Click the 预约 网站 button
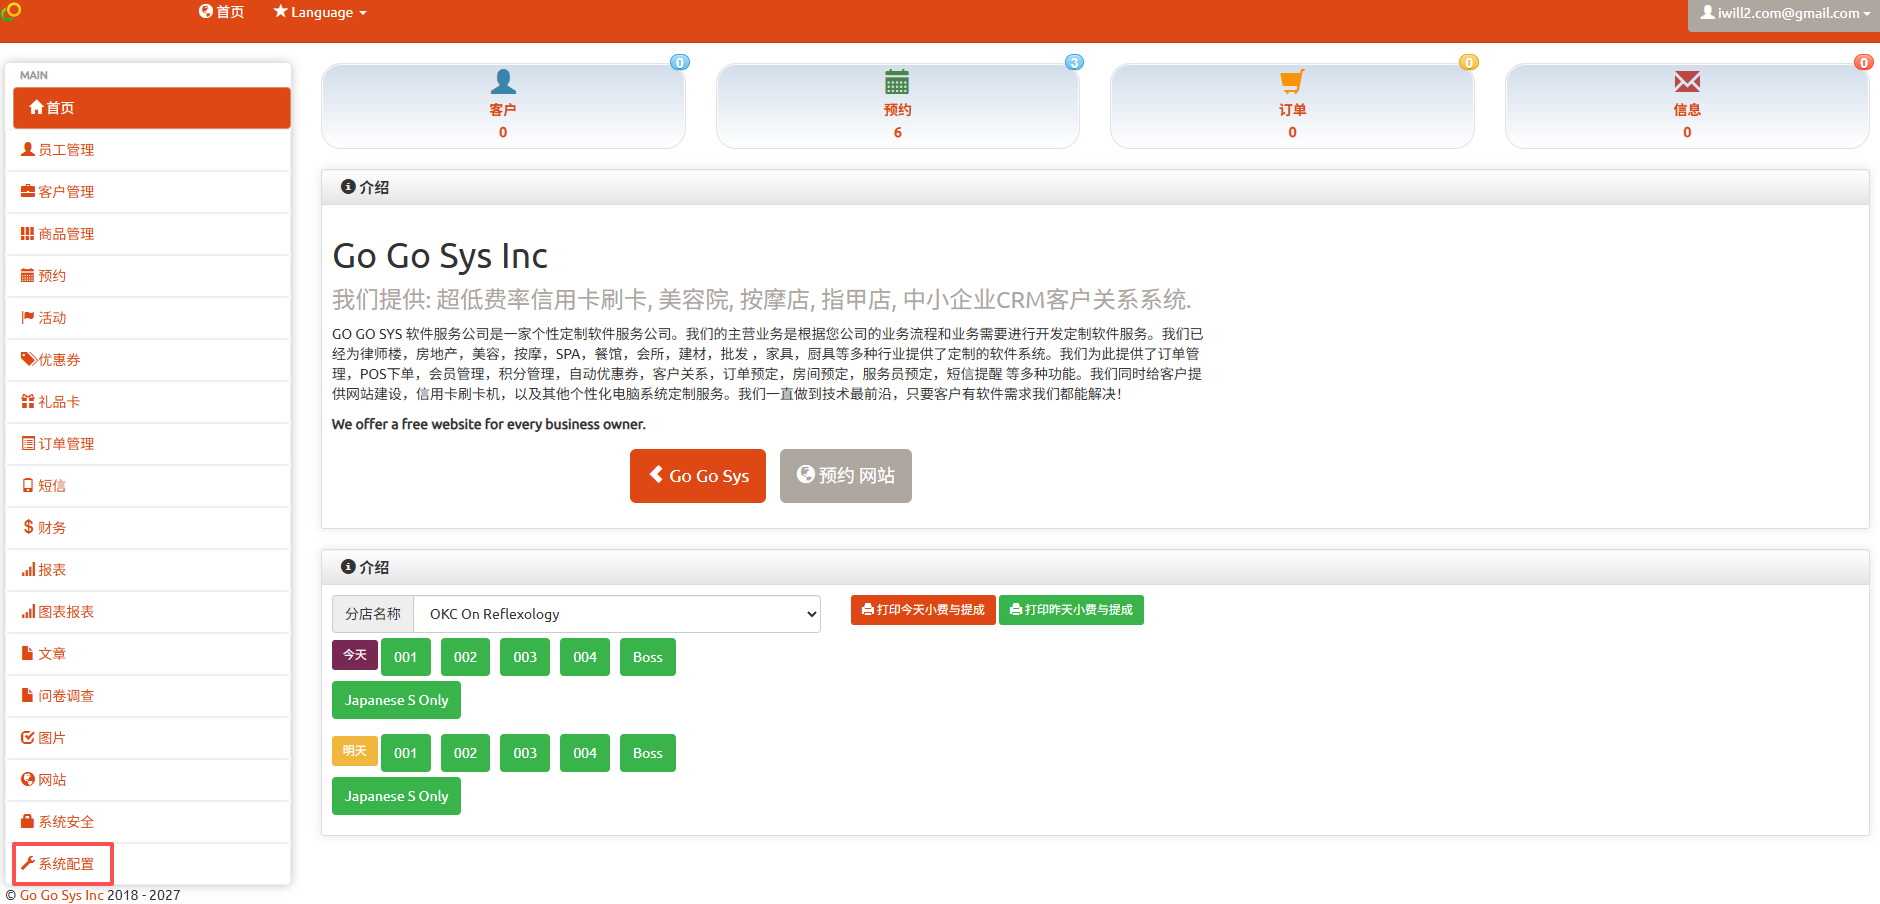Viewport: 1880px width, 904px height. point(846,476)
